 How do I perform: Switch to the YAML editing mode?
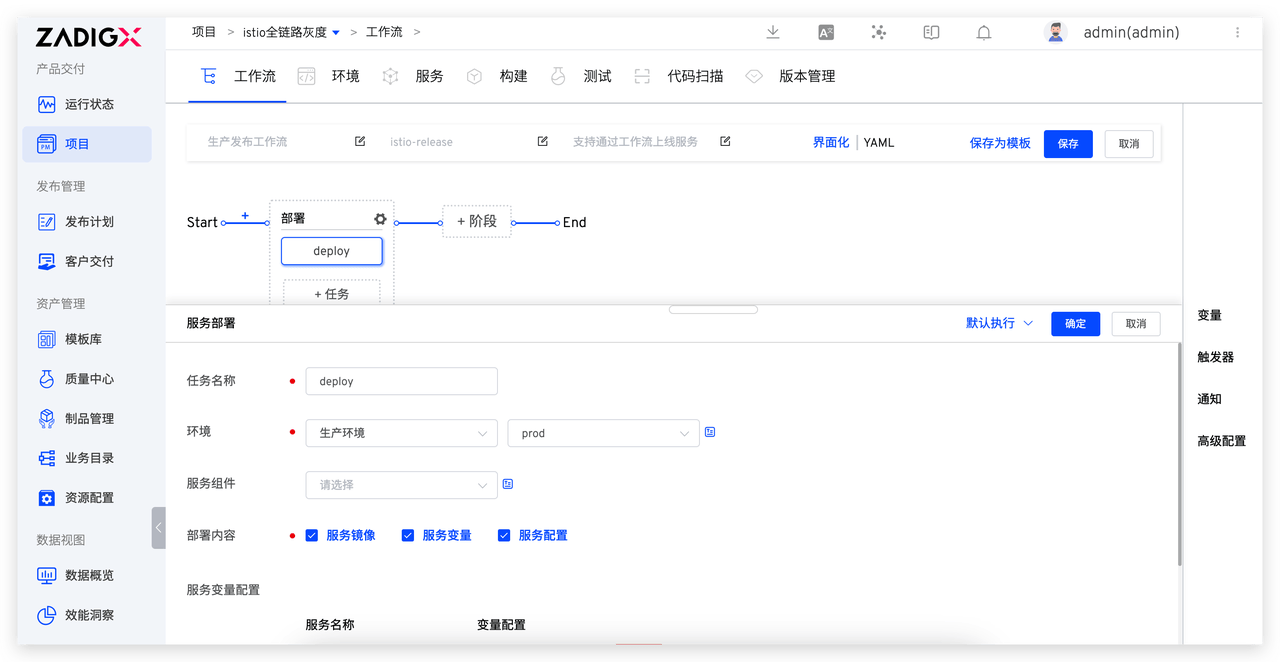878,142
